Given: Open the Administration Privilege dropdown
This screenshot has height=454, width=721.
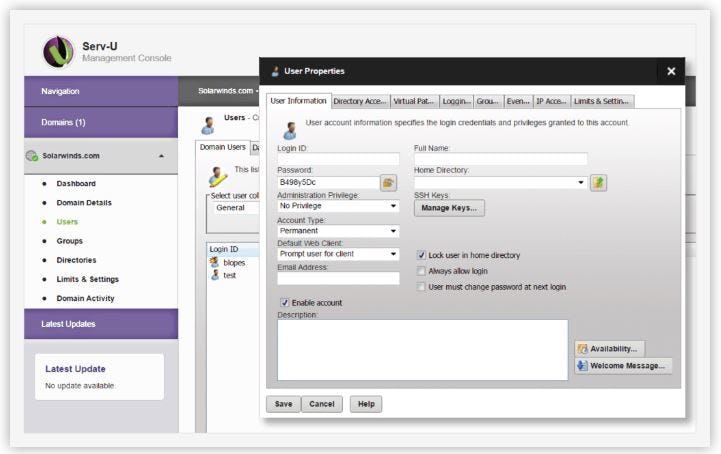Looking at the screenshot, I should point(338,206).
